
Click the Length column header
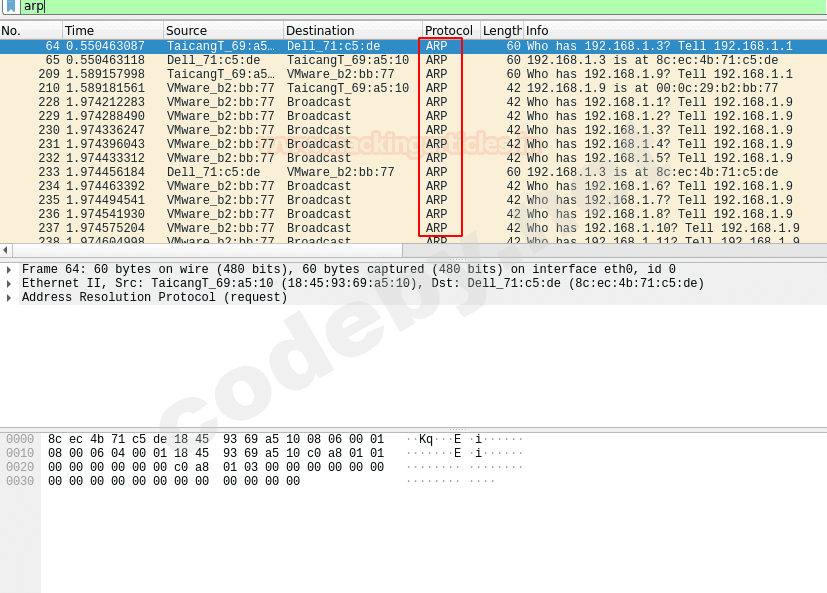(501, 31)
